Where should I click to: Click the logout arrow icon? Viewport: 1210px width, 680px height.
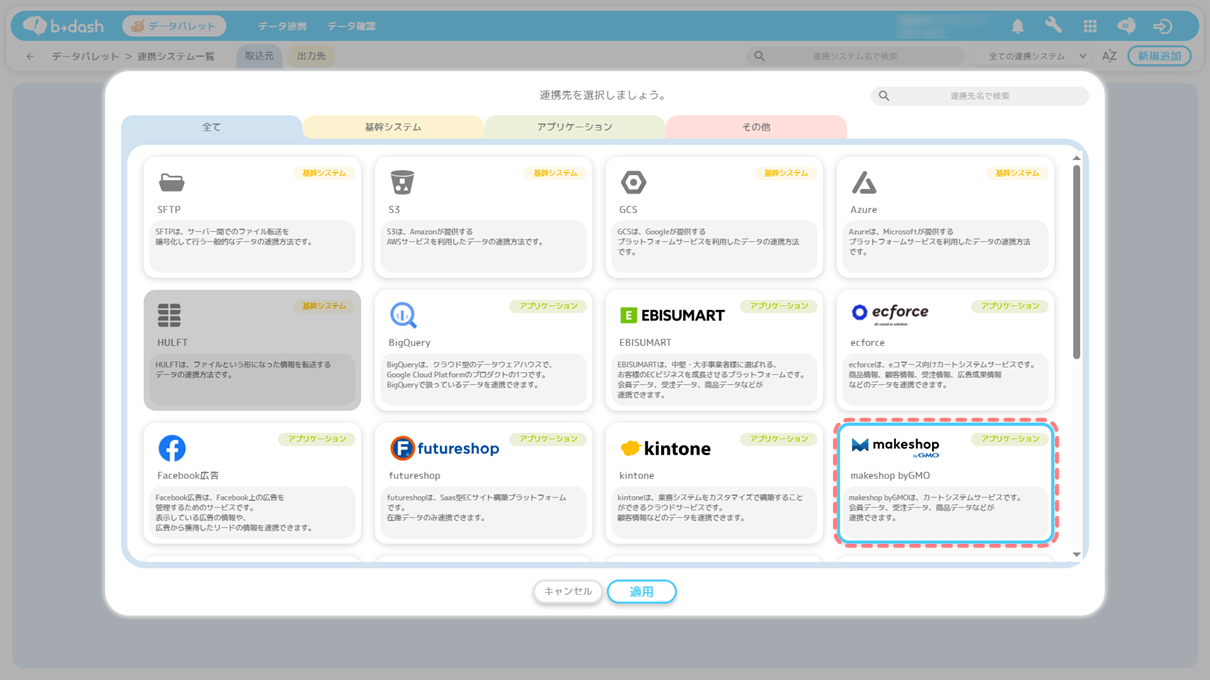(x=1162, y=26)
